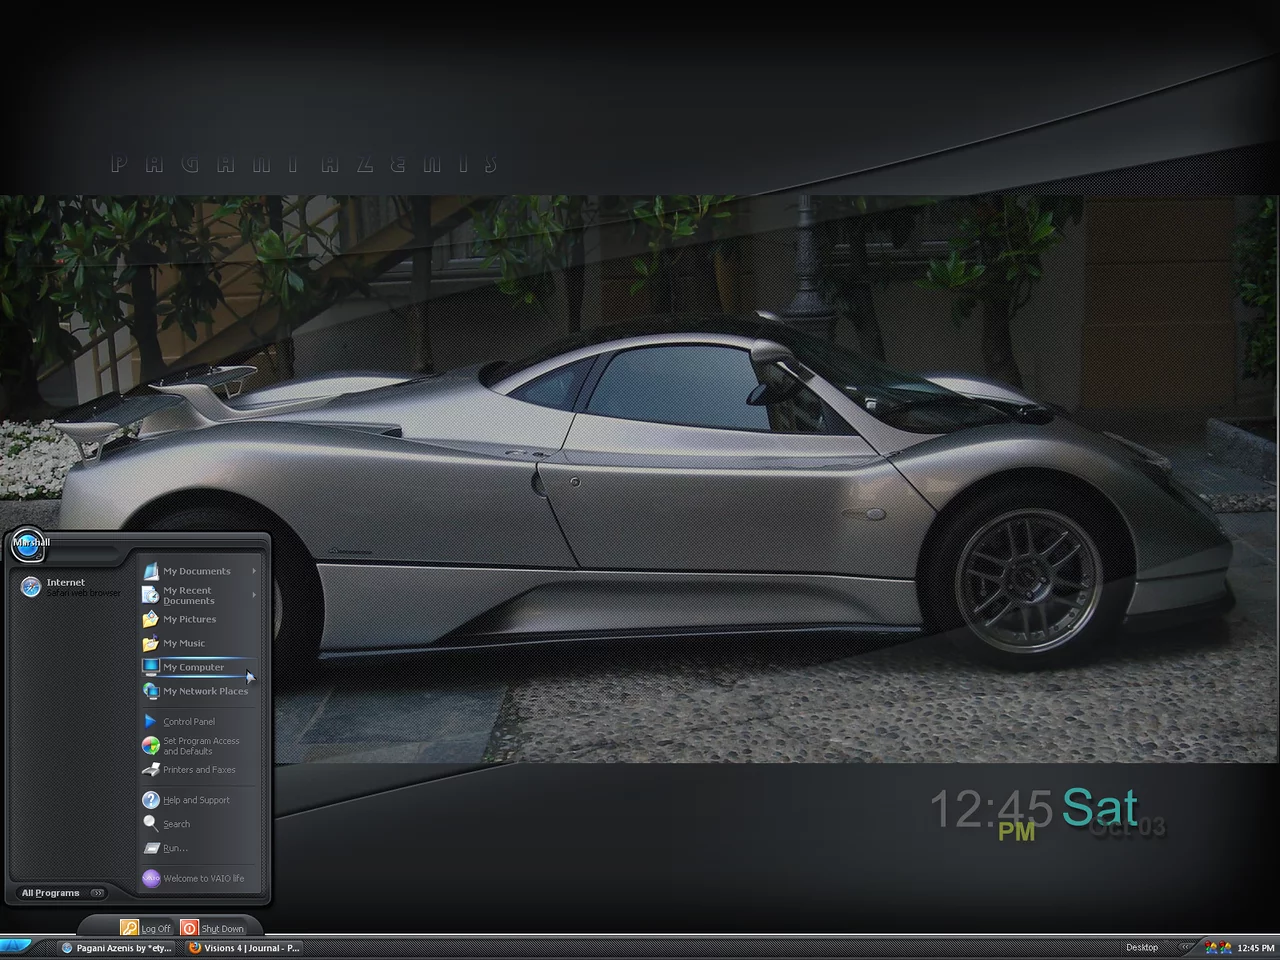Viewport: 1280px width, 960px height.
Task: Open the Run dialog
Action: point(174,848)
